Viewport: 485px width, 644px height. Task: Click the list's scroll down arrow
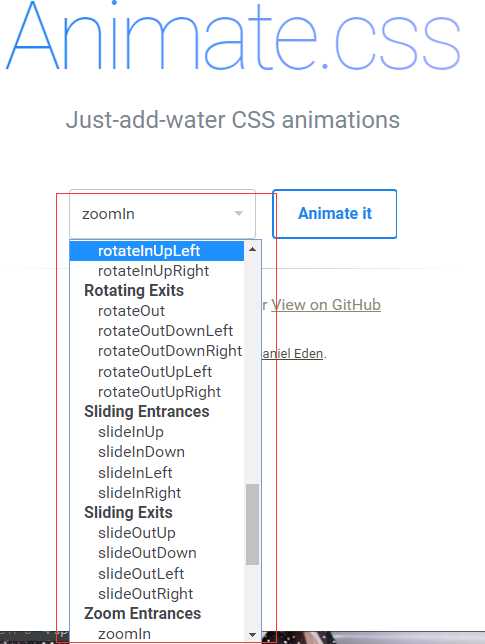253,635
